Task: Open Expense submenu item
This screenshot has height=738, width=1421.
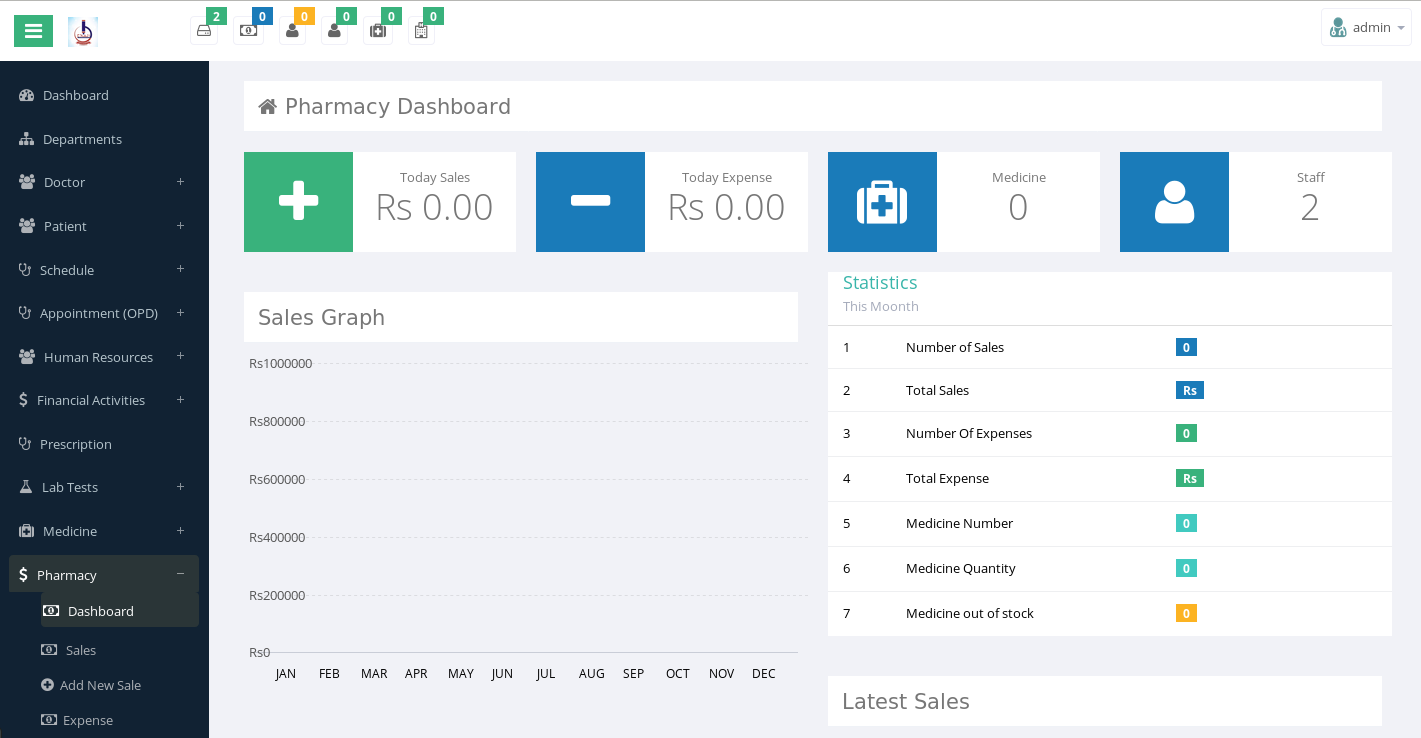Action: click(x=120, y=720)
